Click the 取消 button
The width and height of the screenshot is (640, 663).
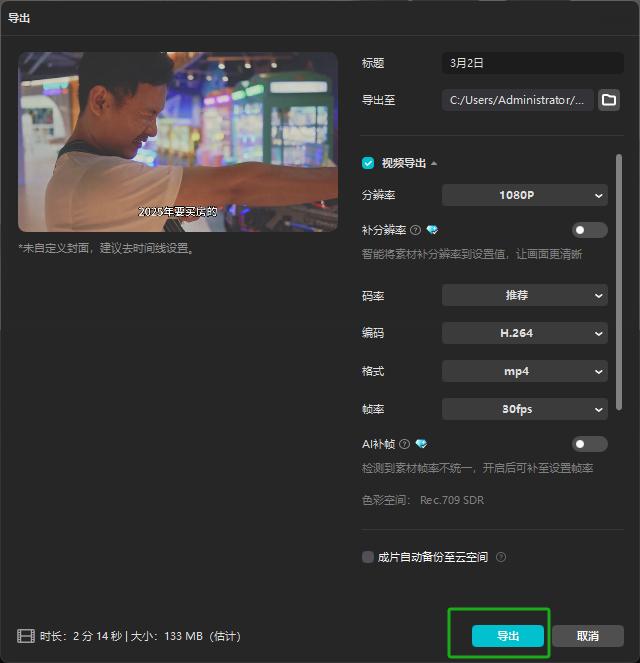(x=588, y=636)
